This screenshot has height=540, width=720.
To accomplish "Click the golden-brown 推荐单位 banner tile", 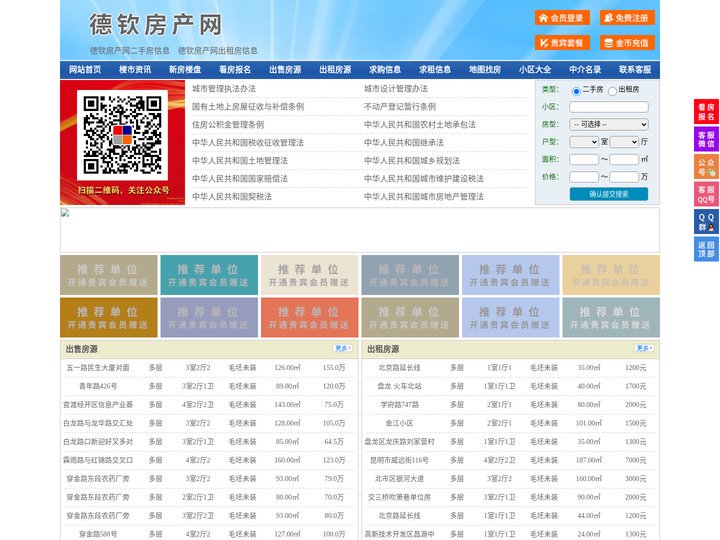I will pos(108,317).
